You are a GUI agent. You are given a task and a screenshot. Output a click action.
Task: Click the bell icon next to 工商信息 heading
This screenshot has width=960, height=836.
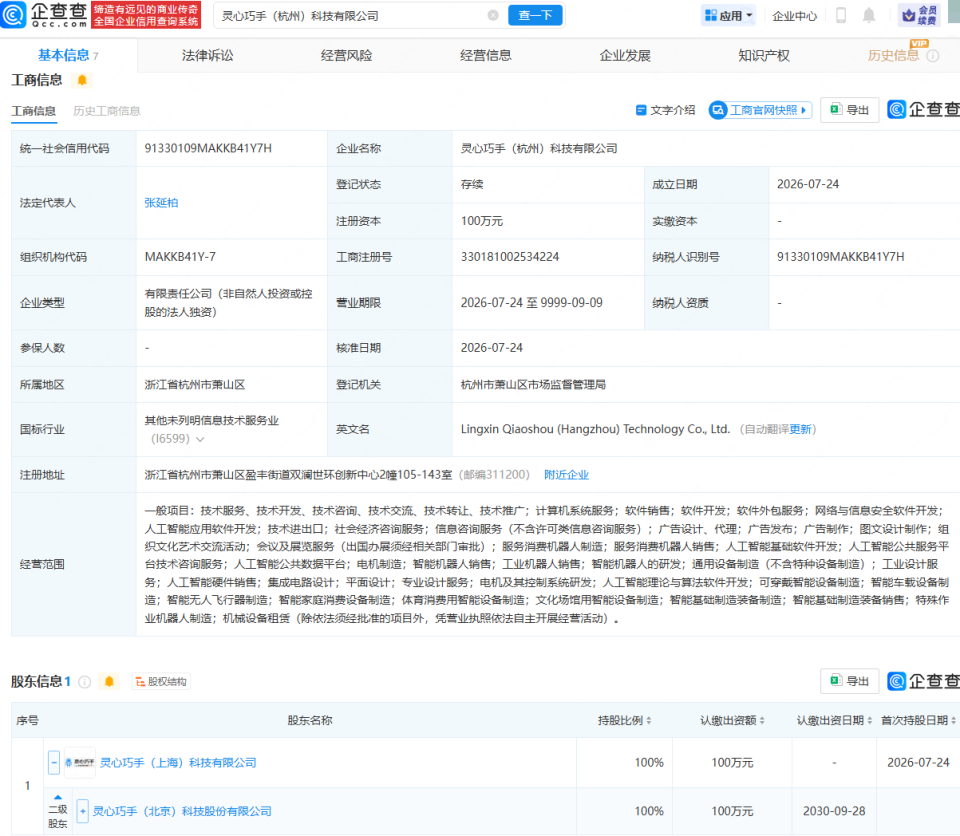click(82, 80)
